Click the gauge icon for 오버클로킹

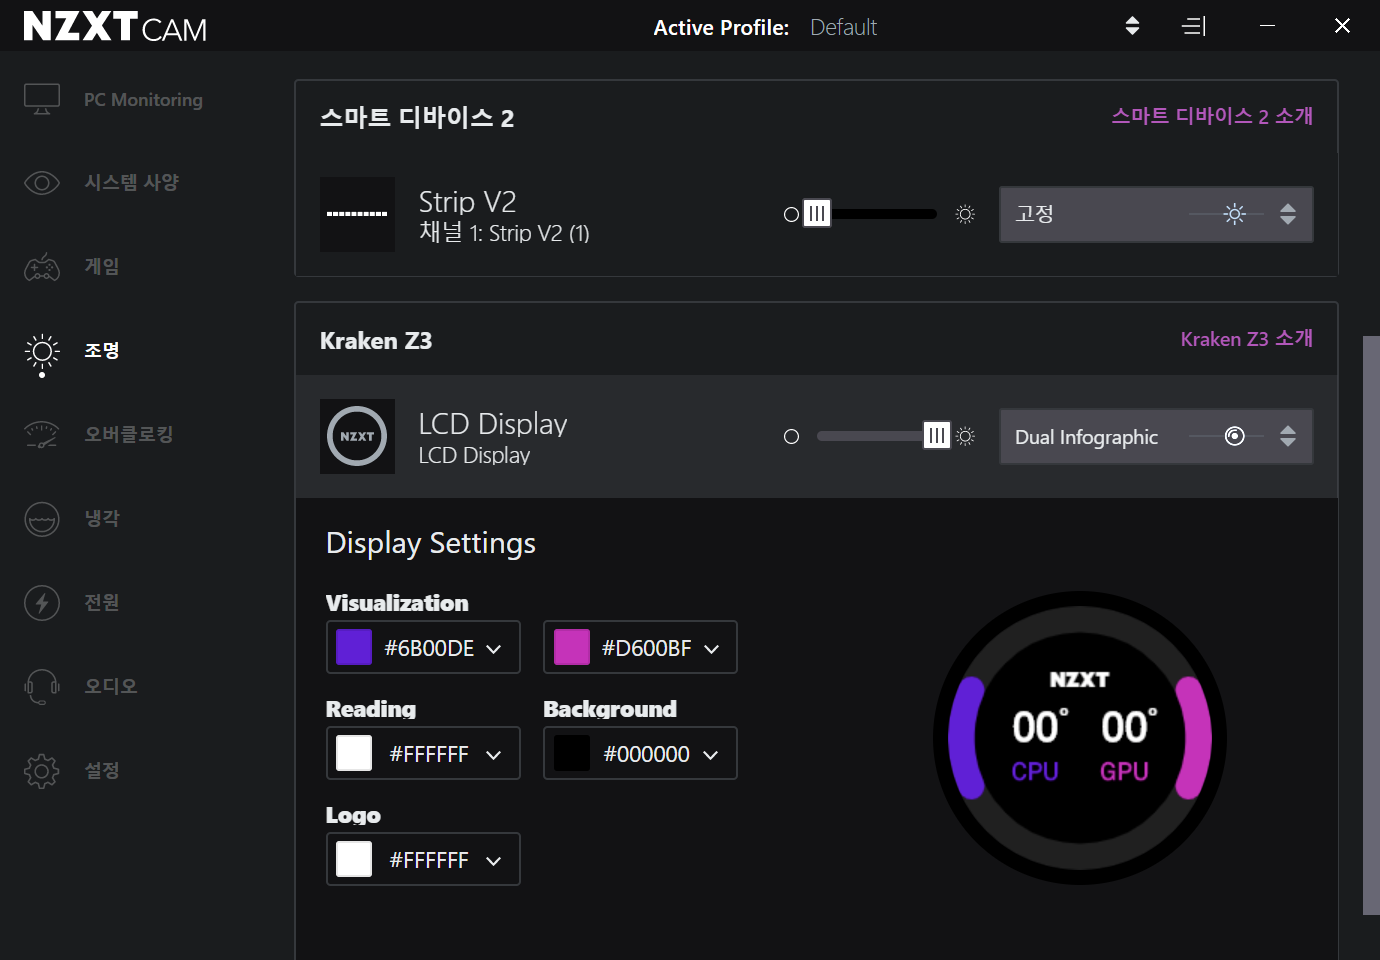(x=42, y=435)
